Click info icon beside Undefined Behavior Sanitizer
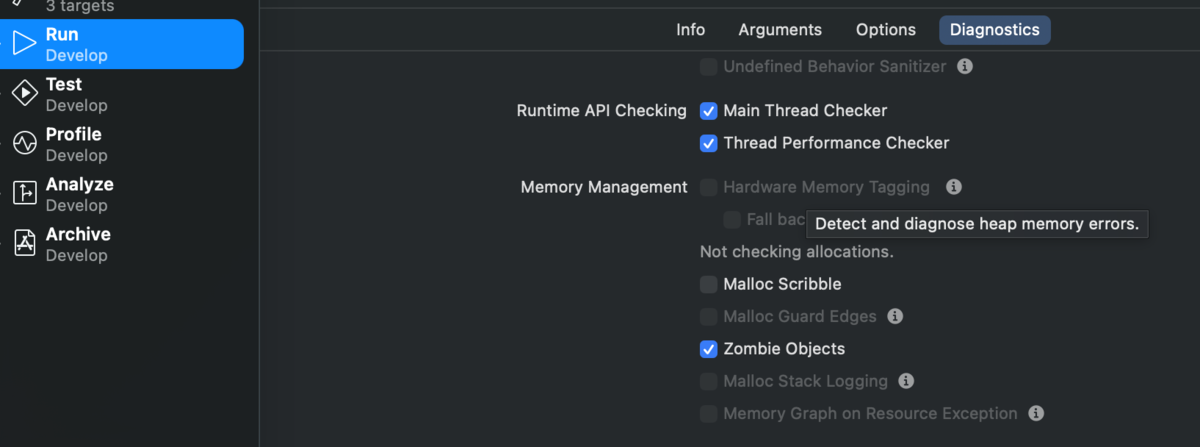 pyautogui.click(x=965, y=67)
